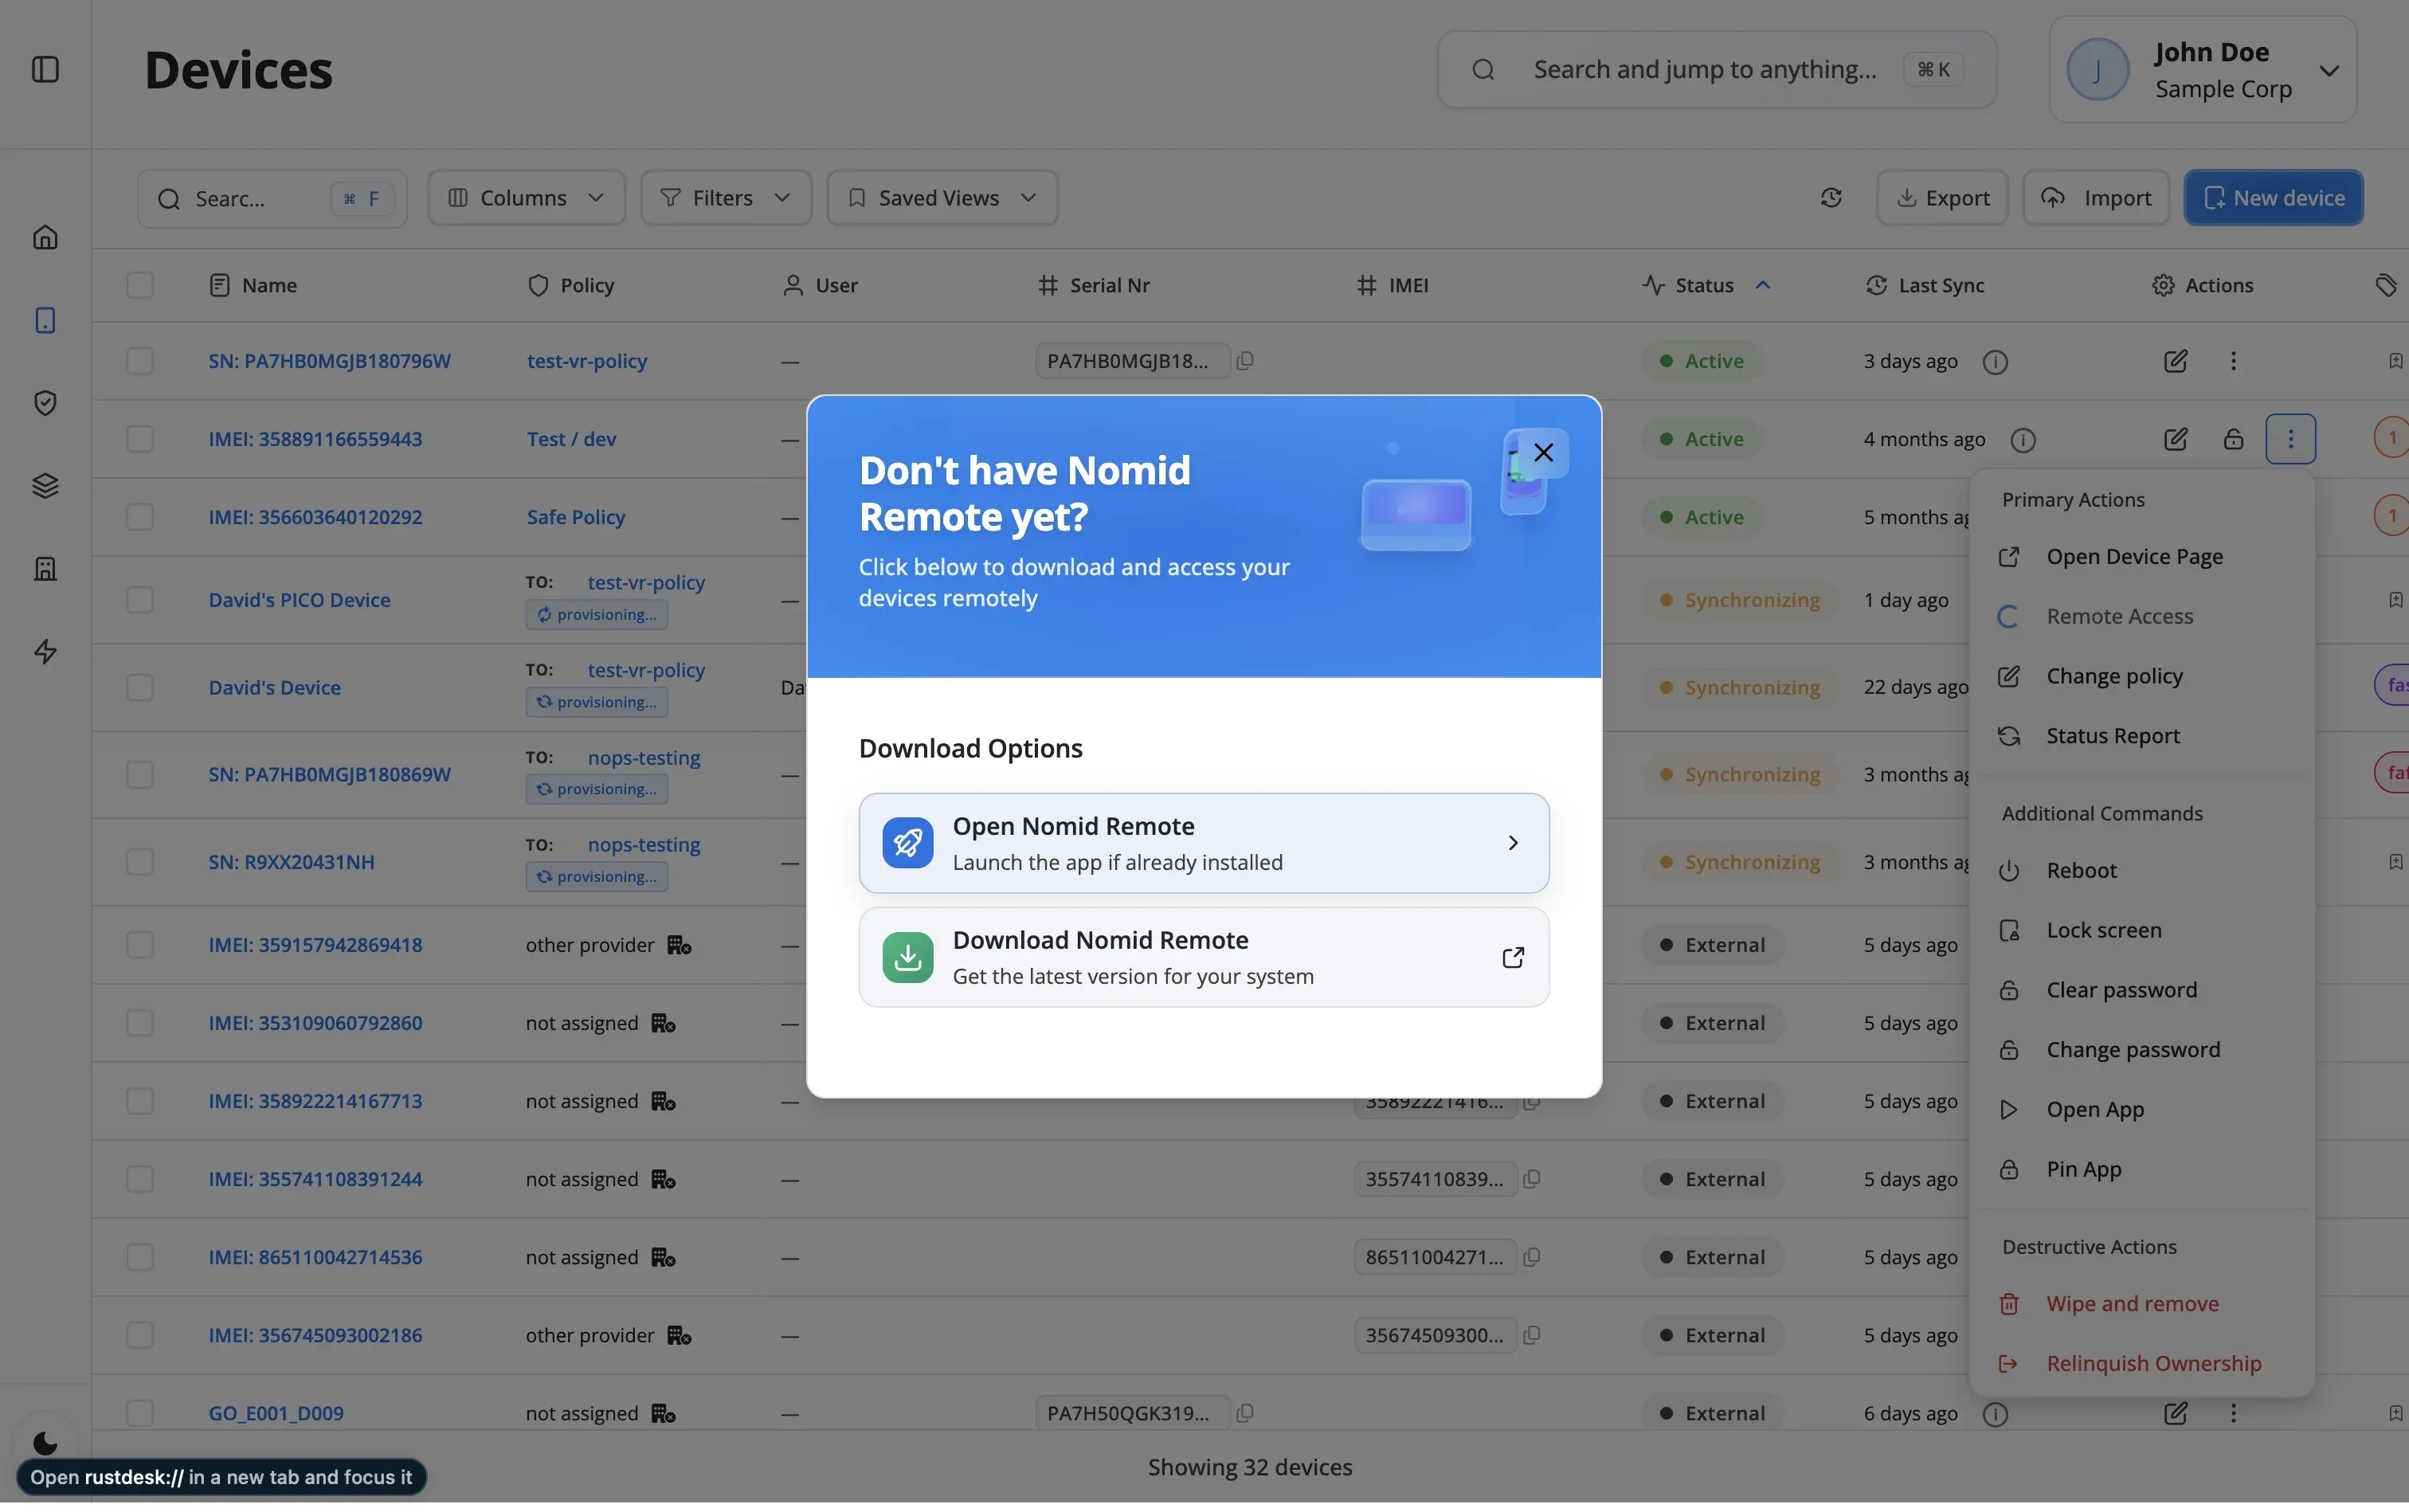
Task: Toggle dark mode moon icon
Action: (45, 1443)
